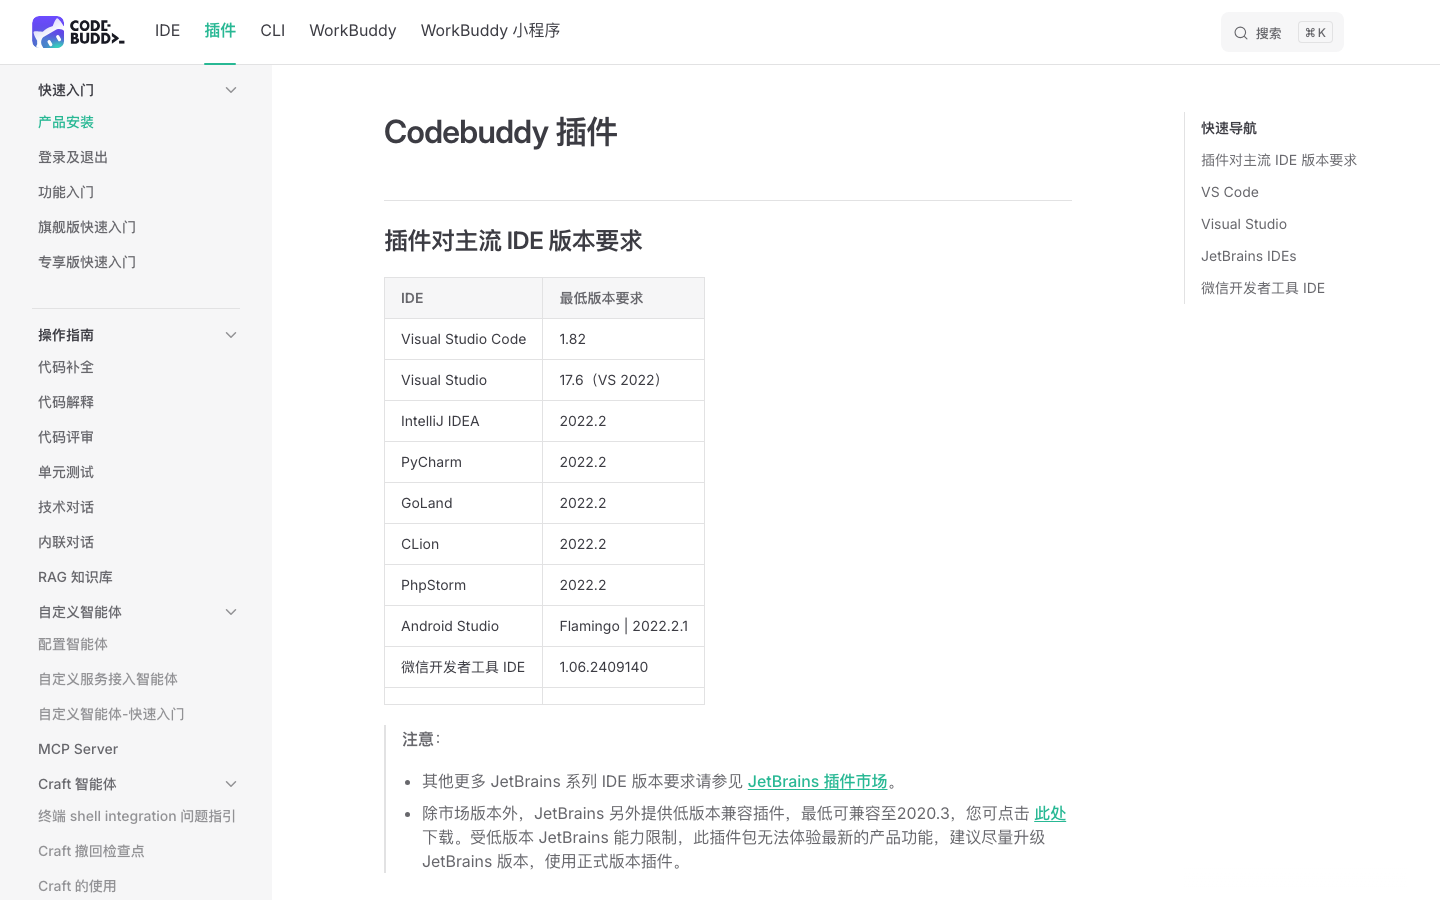Click the IntelliJ IDEA table cell
Image resolution: width=1440 pixels, height=900 pixels.
pos(463,421)
